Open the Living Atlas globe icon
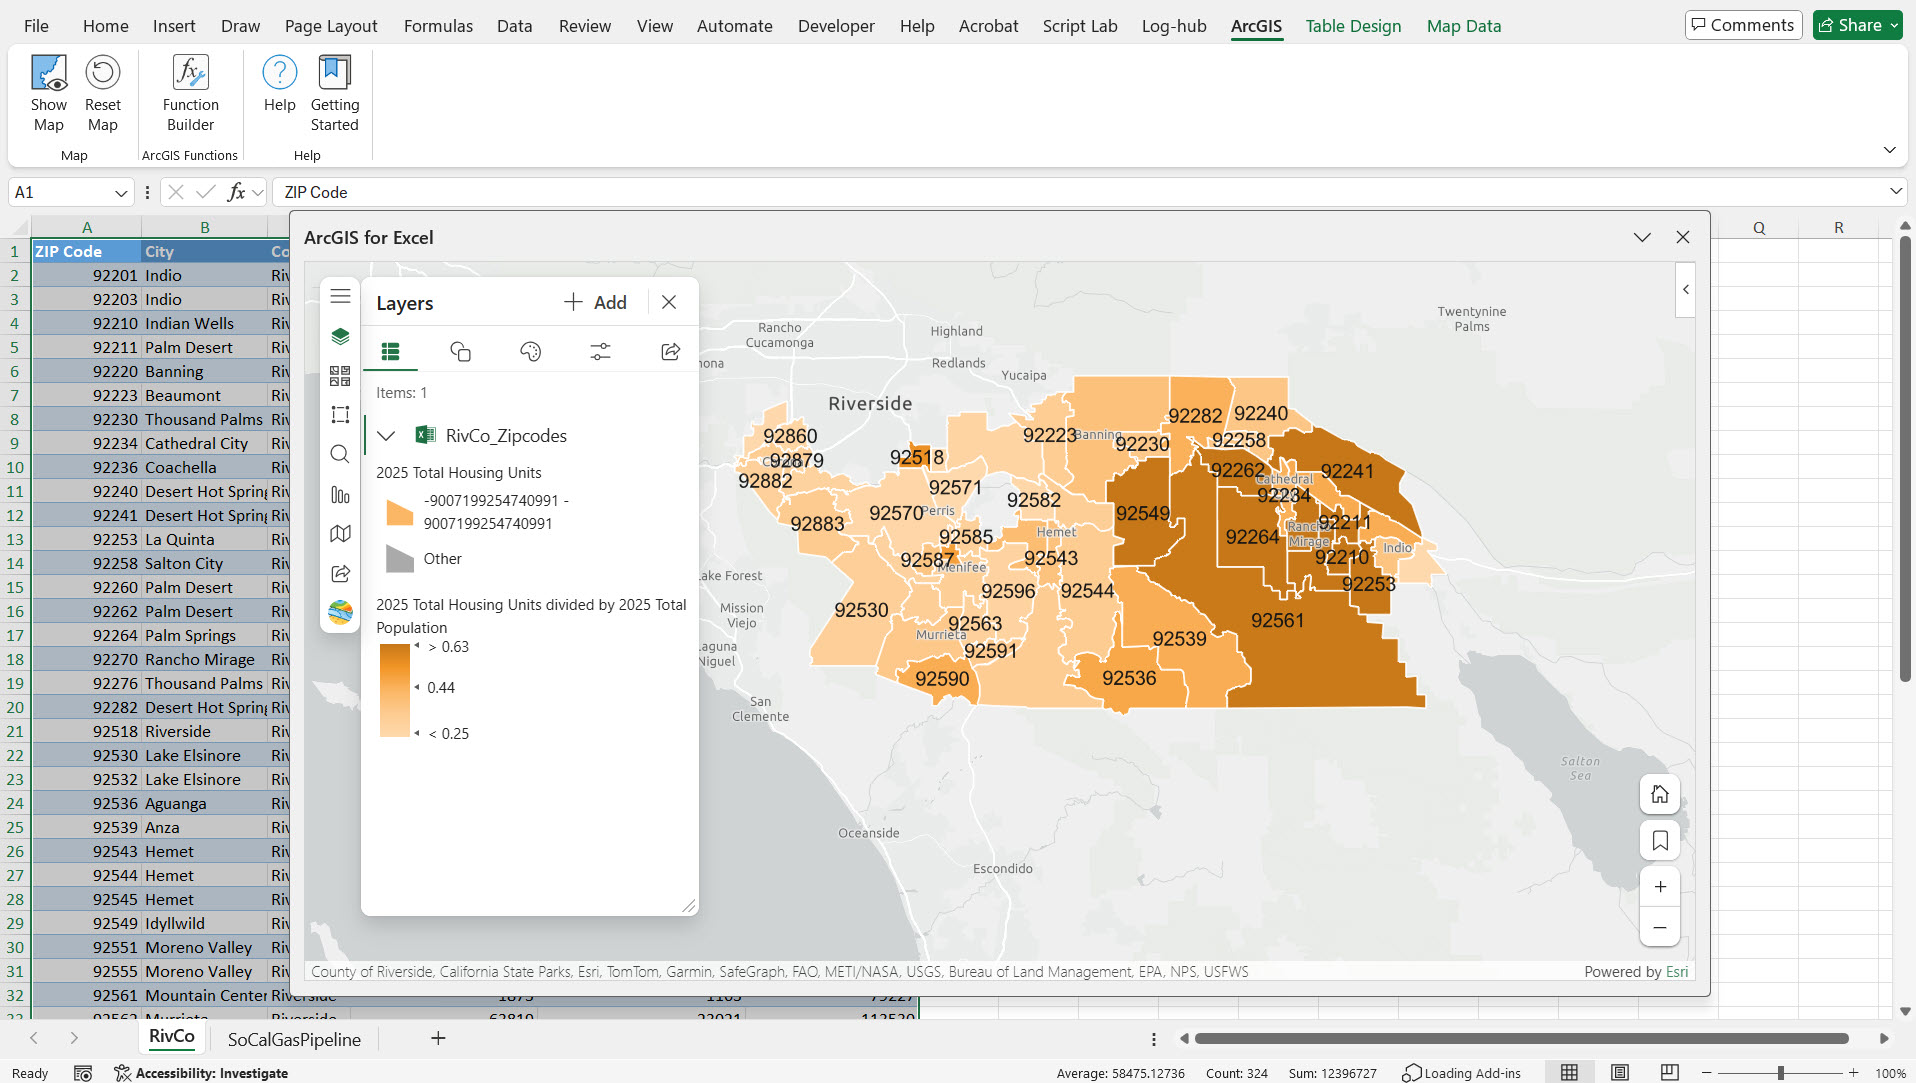This screenshot has height=1083, width=1916. 340,612
